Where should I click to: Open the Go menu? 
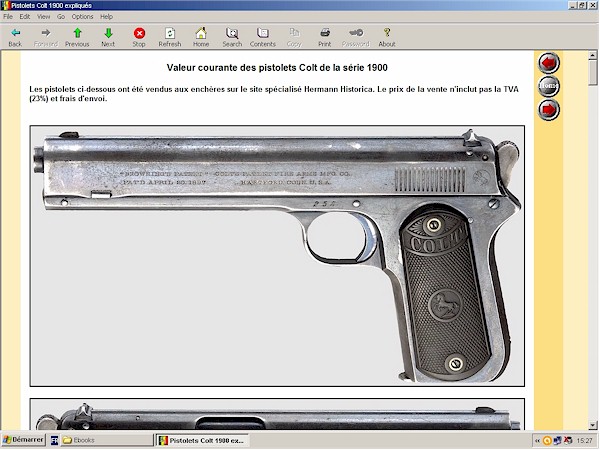click(x=61, y=16)
